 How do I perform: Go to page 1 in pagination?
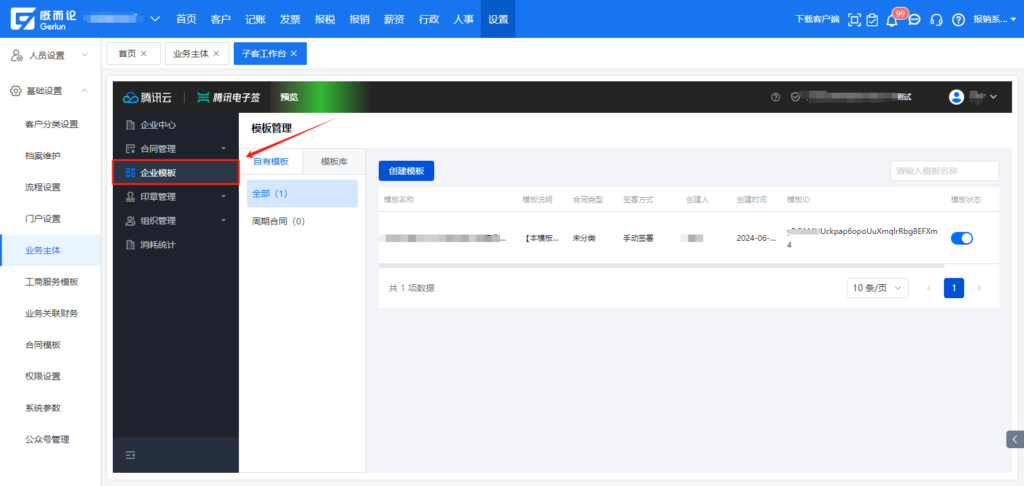(x=953, y=288)
